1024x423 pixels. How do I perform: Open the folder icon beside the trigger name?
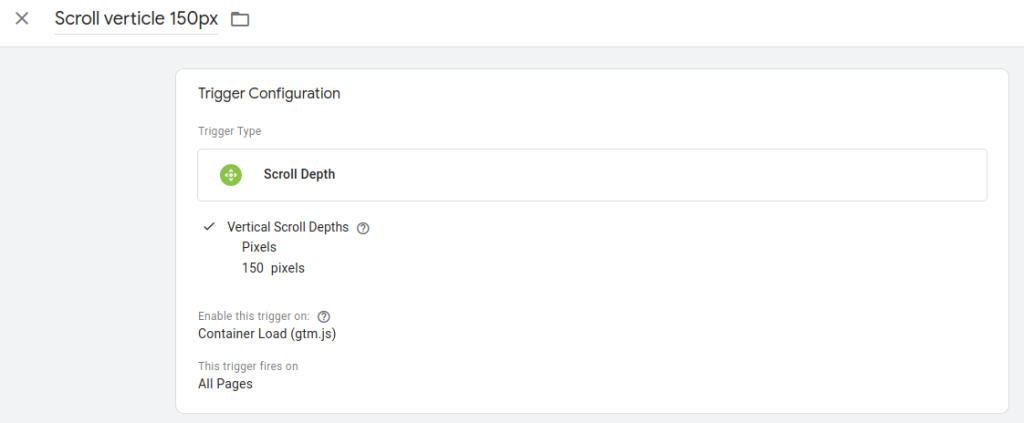239,19
